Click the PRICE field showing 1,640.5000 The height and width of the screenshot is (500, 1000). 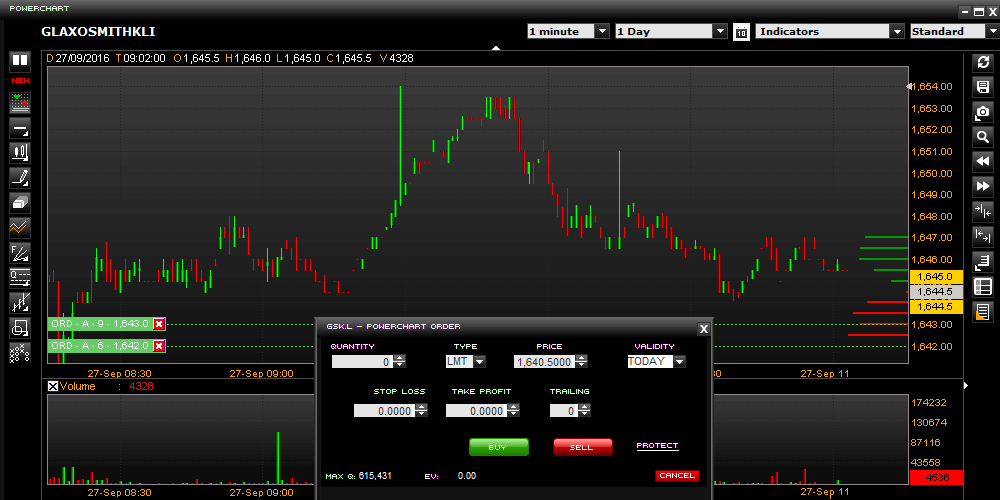point(544,362)
